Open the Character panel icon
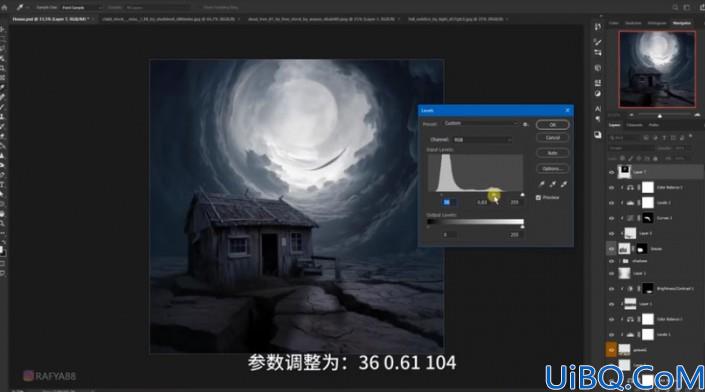 tap(598, 109)
